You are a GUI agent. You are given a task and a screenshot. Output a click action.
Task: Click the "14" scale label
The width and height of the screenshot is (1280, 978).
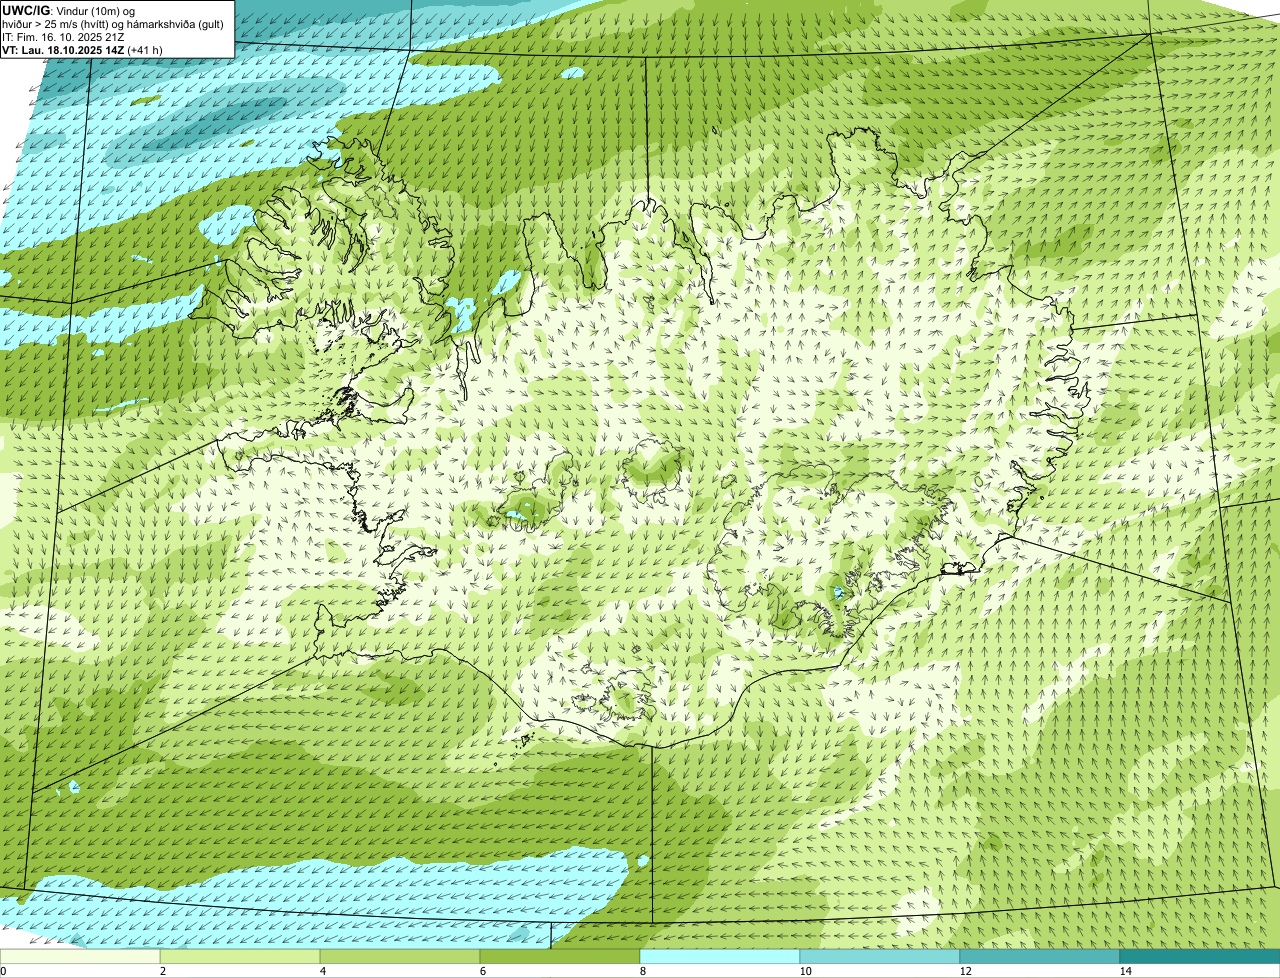coord(1125,971)
